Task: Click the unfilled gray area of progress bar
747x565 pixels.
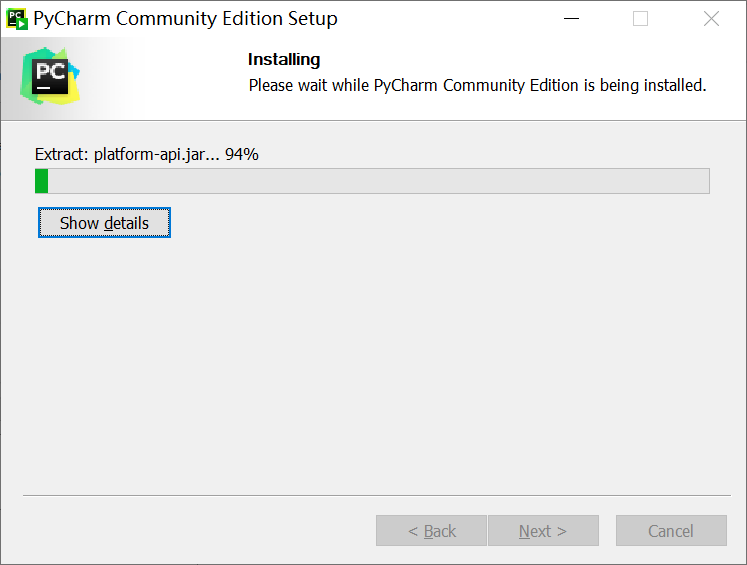Action: (x=379, y=181)
